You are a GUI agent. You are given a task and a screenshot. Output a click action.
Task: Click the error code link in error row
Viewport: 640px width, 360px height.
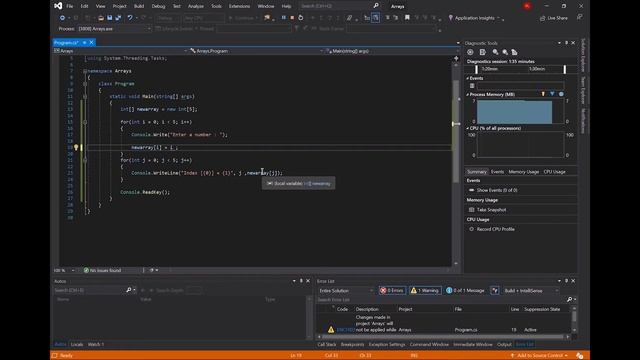[x=345, y=330]
